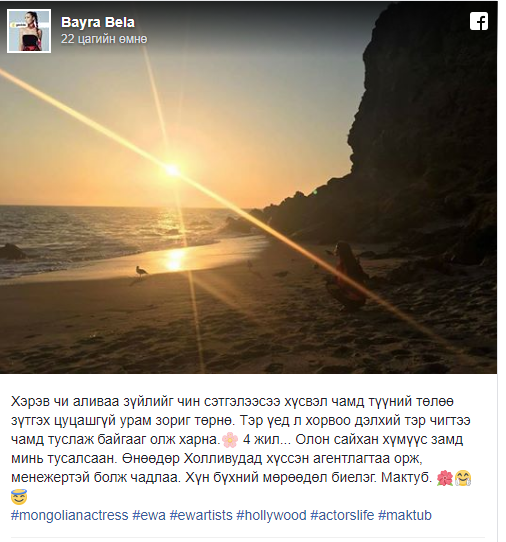Select the #hollywood hashtag
506x542 pixels.
pyautogui.click(x=271, y=515)
